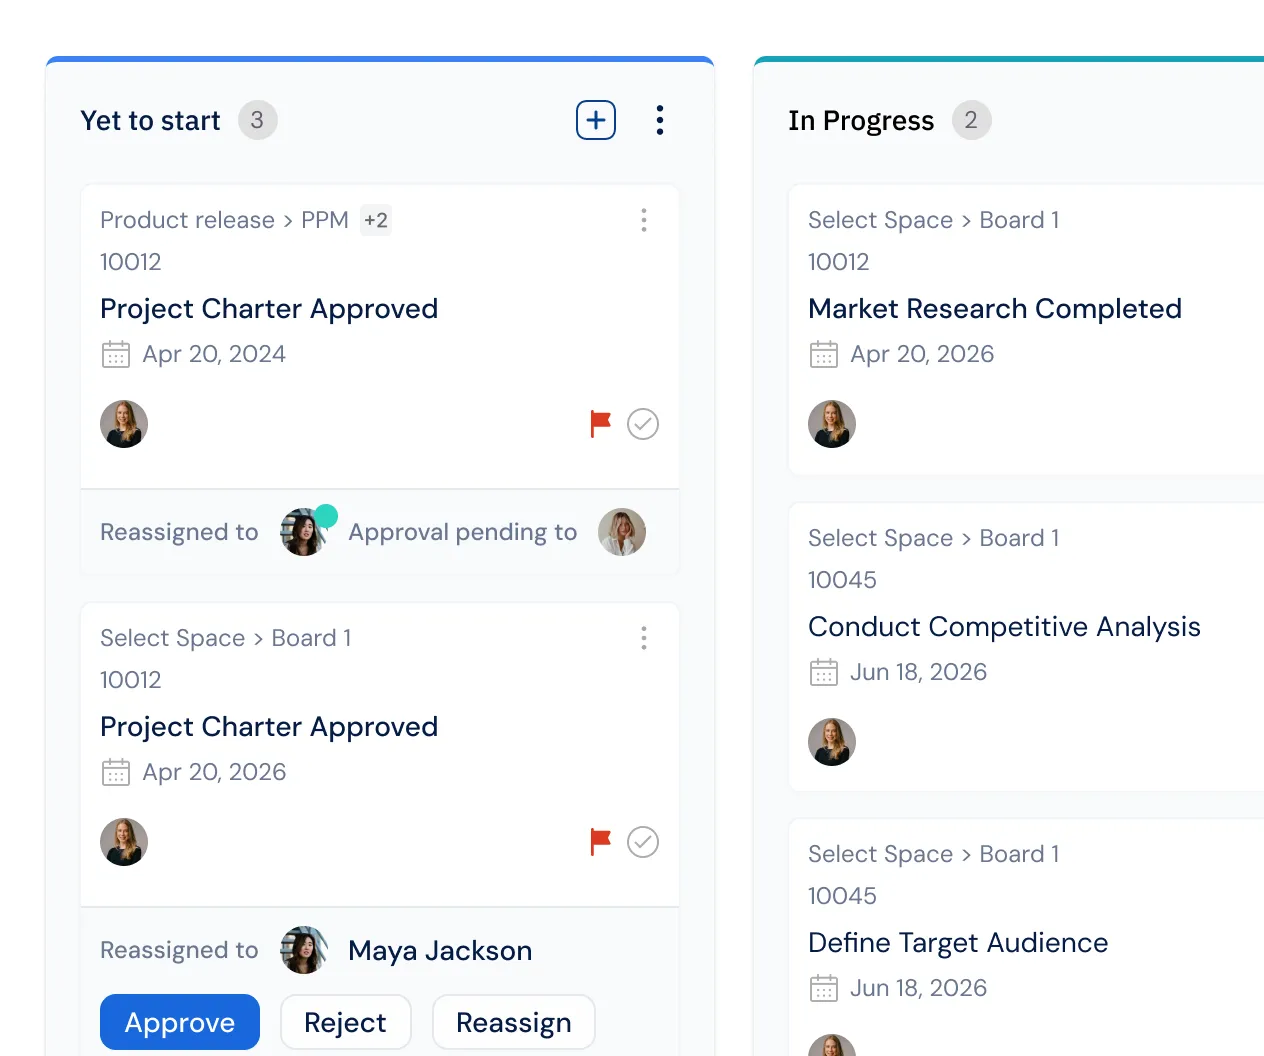Open the PPM breadcrumb link
The height and width of the screenshot is (1056, 1264).
(x=325, y=220)
